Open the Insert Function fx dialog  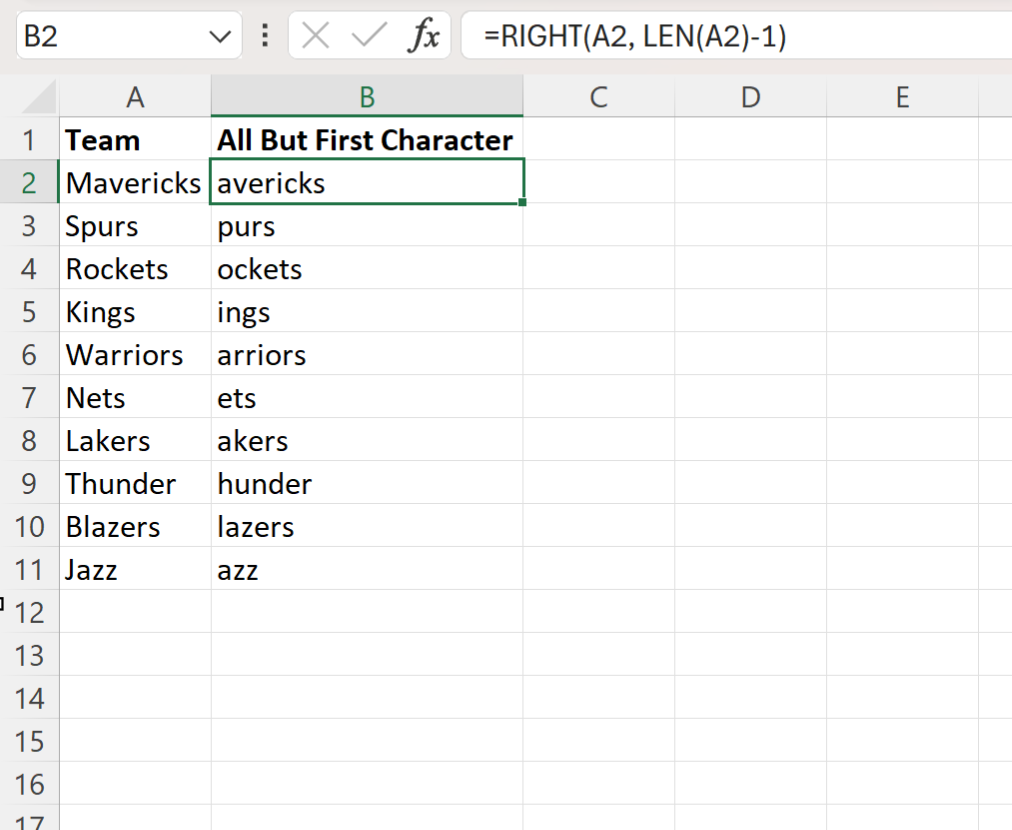pos(423,35)
